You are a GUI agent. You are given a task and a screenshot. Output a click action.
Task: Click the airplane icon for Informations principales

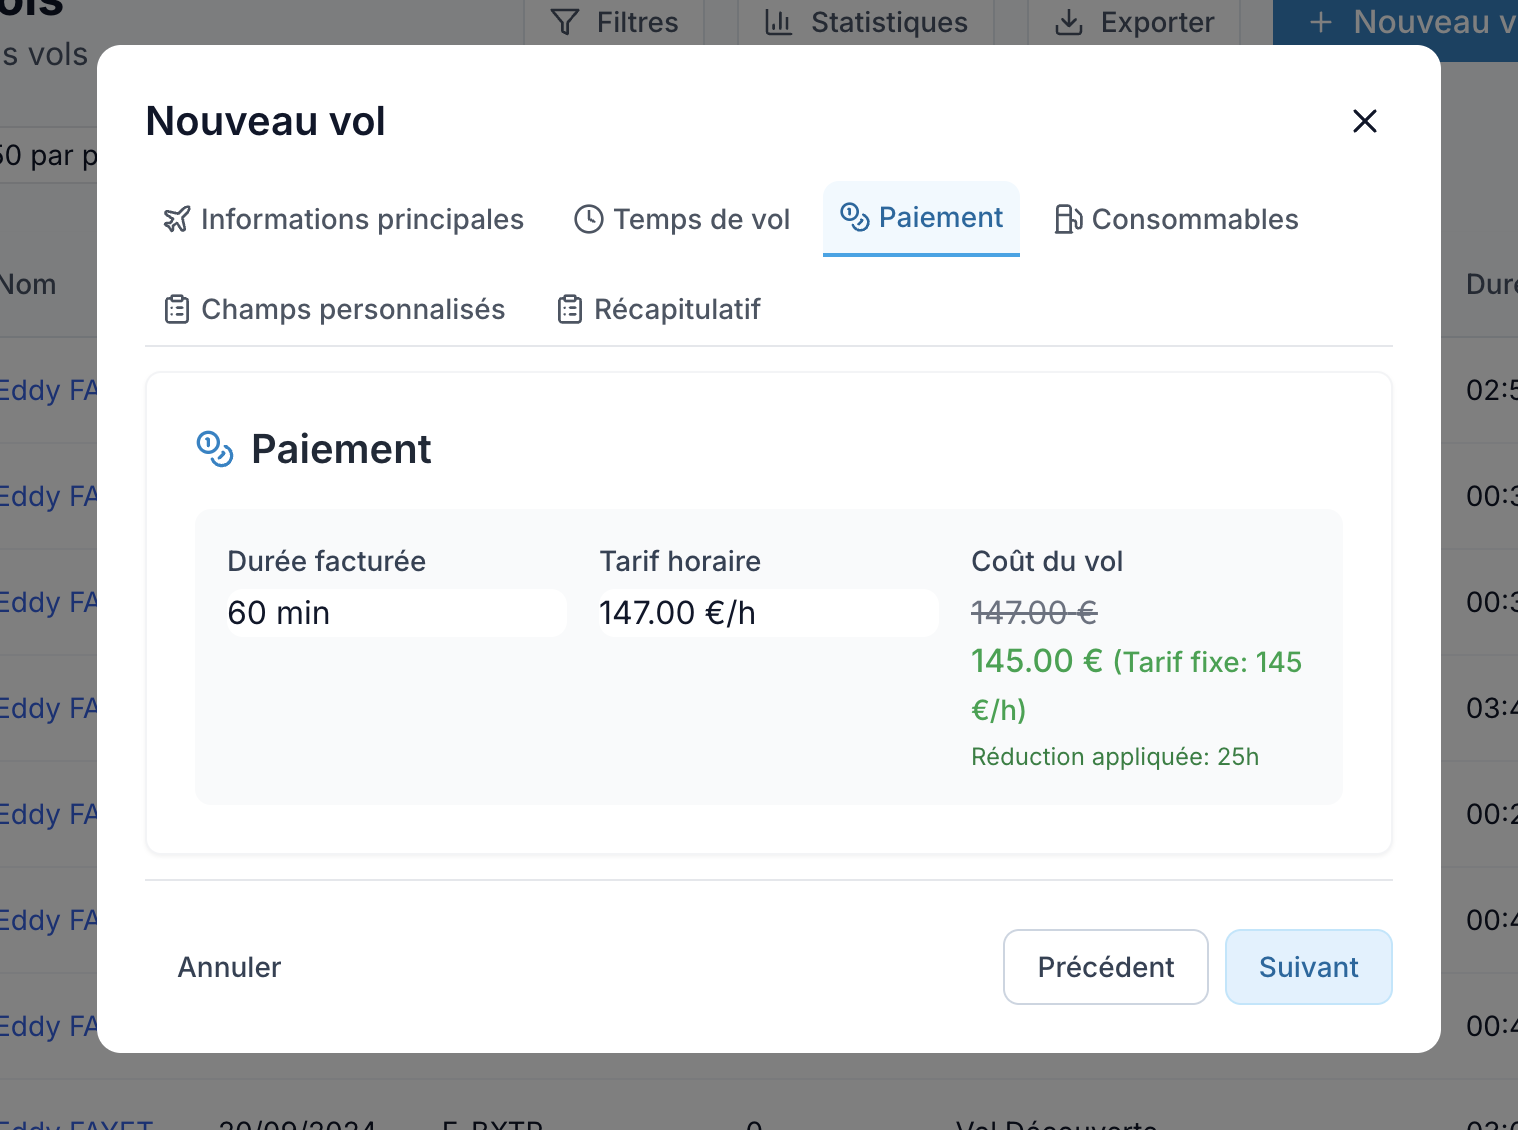coord(176,219)
